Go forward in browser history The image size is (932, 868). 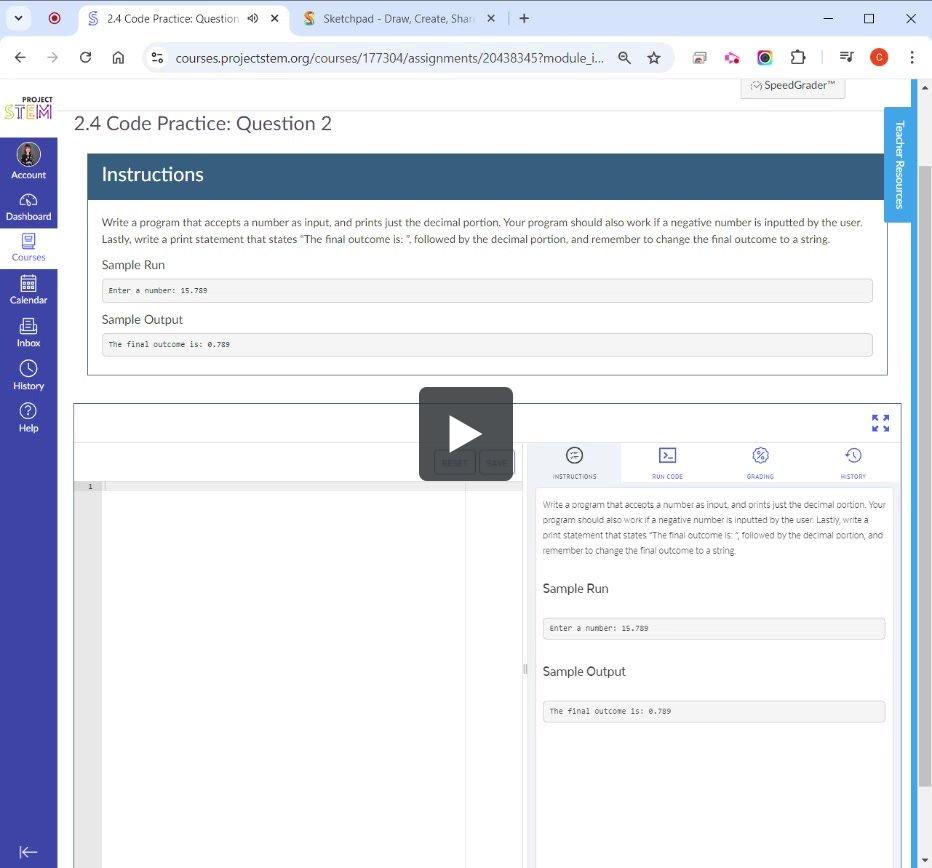click(53, 58)
